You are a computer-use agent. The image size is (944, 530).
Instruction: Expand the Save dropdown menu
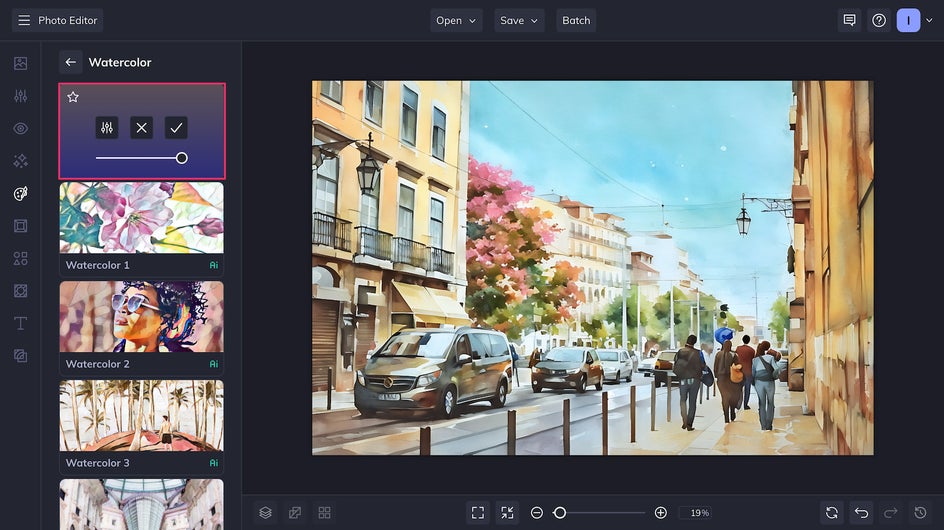[x=519, y=20]
